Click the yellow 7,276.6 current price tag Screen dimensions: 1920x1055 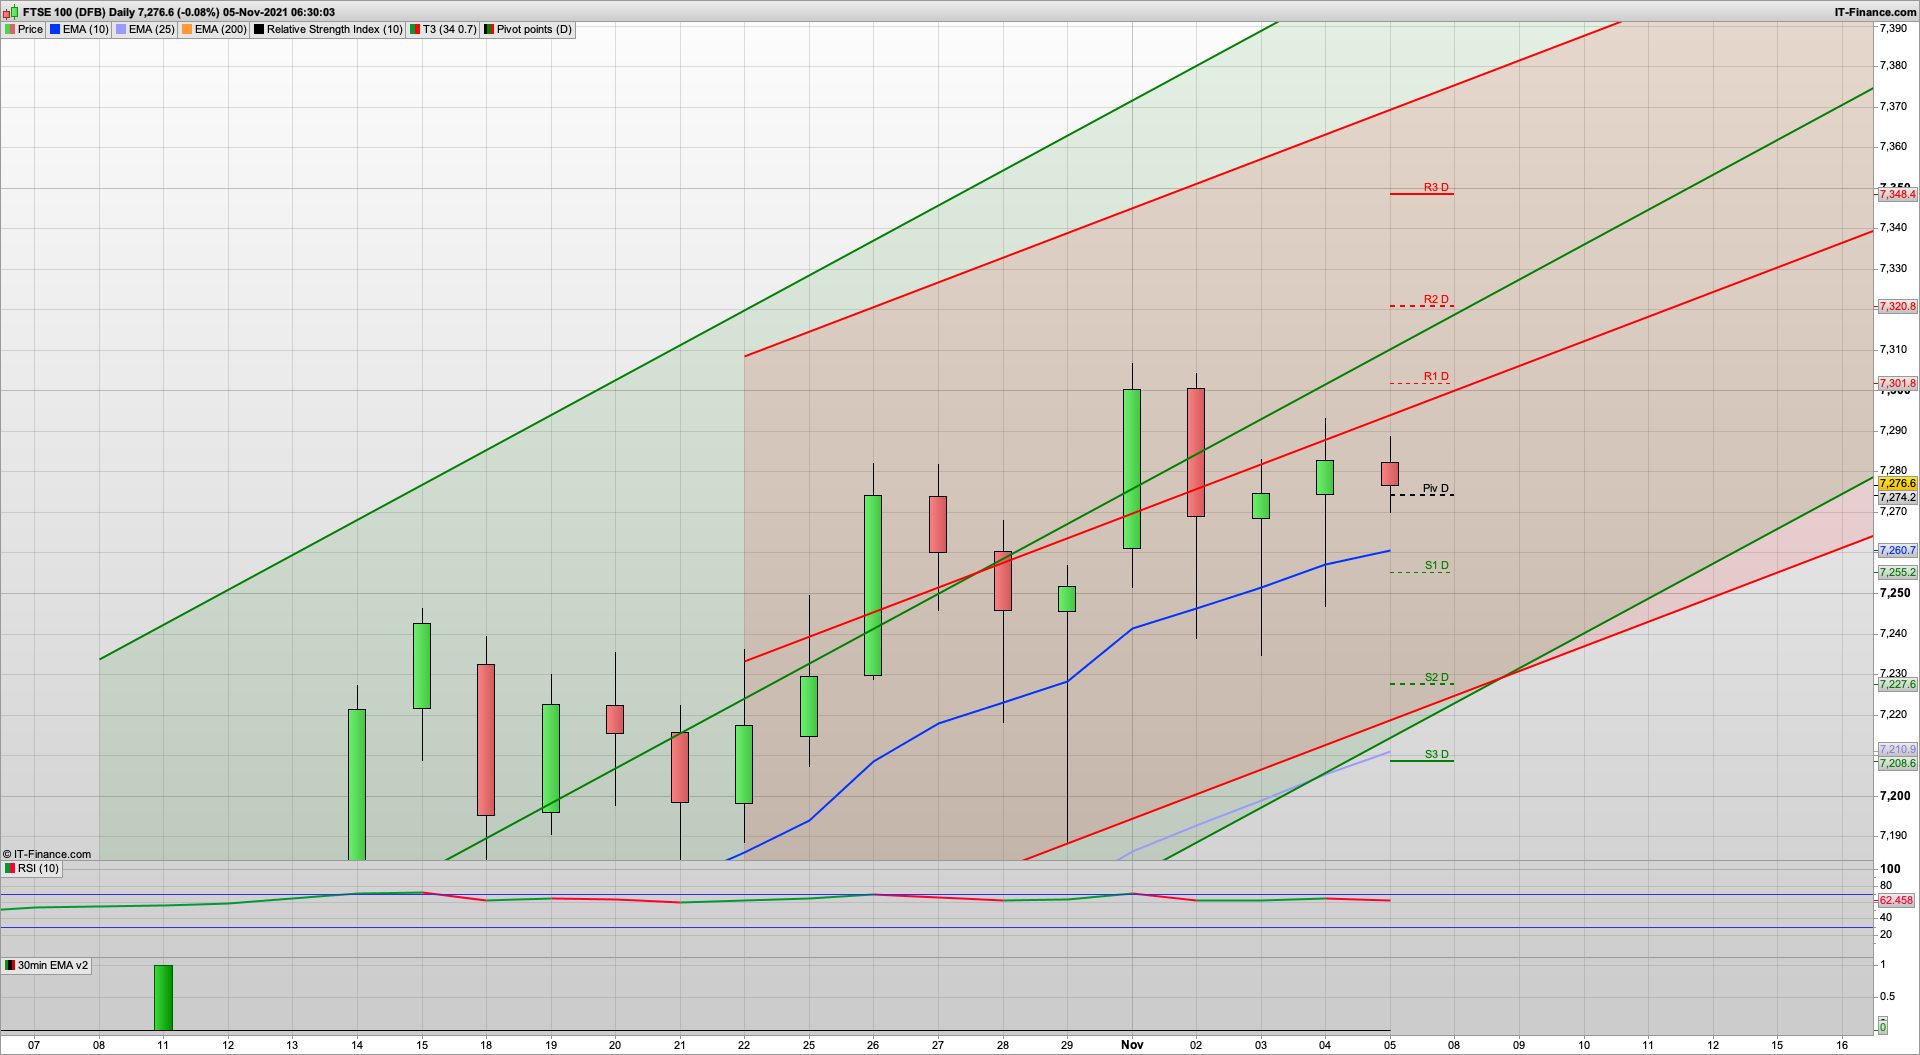coord(1897,484)
